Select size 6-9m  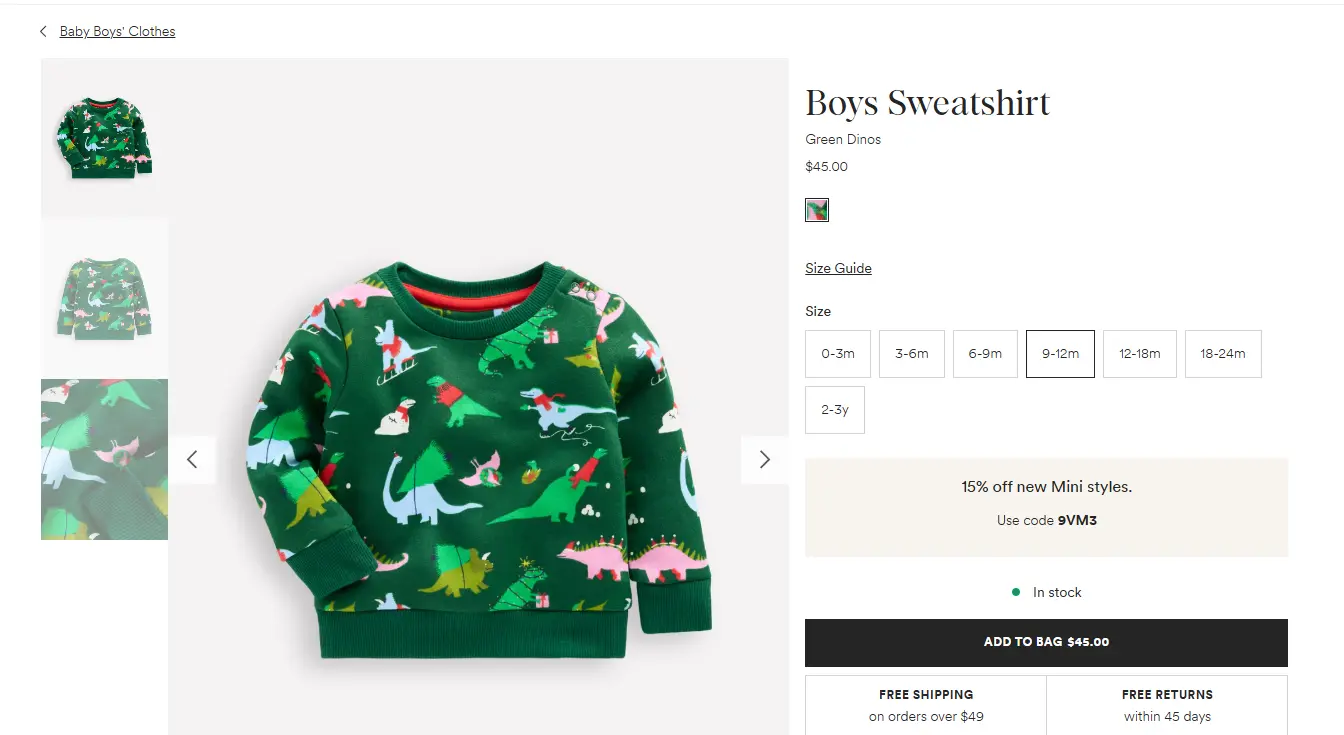click(x=985, y=353)
